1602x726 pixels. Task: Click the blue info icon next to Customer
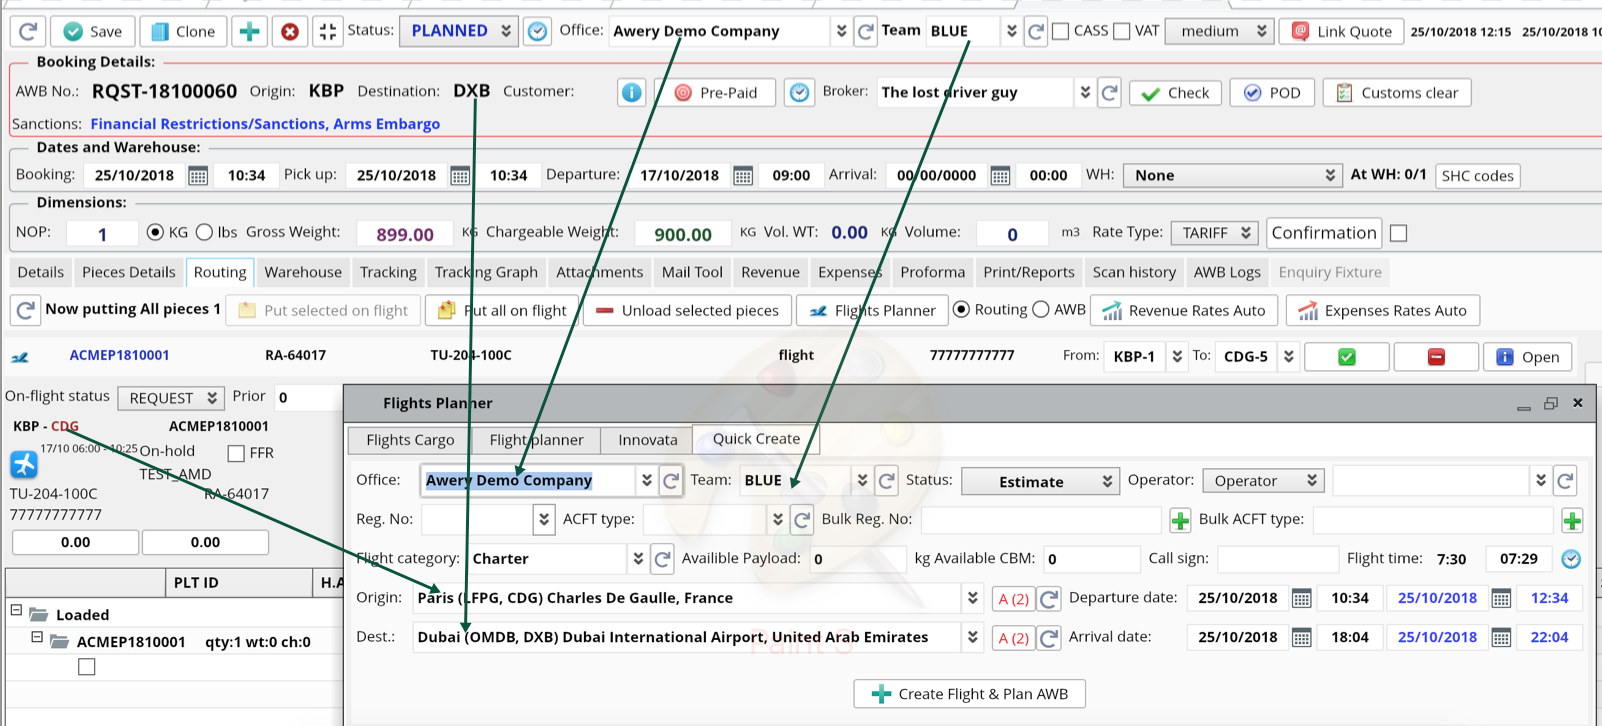(x=632, y=93)
